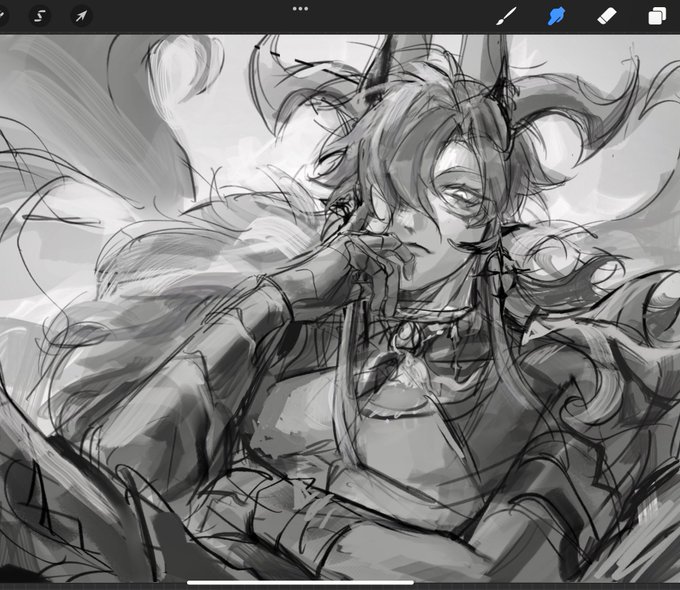Activate the Transform arrow tool
The width and height of the screenshot is (680, 590).
pyautogui.click(x=81, y=16)
